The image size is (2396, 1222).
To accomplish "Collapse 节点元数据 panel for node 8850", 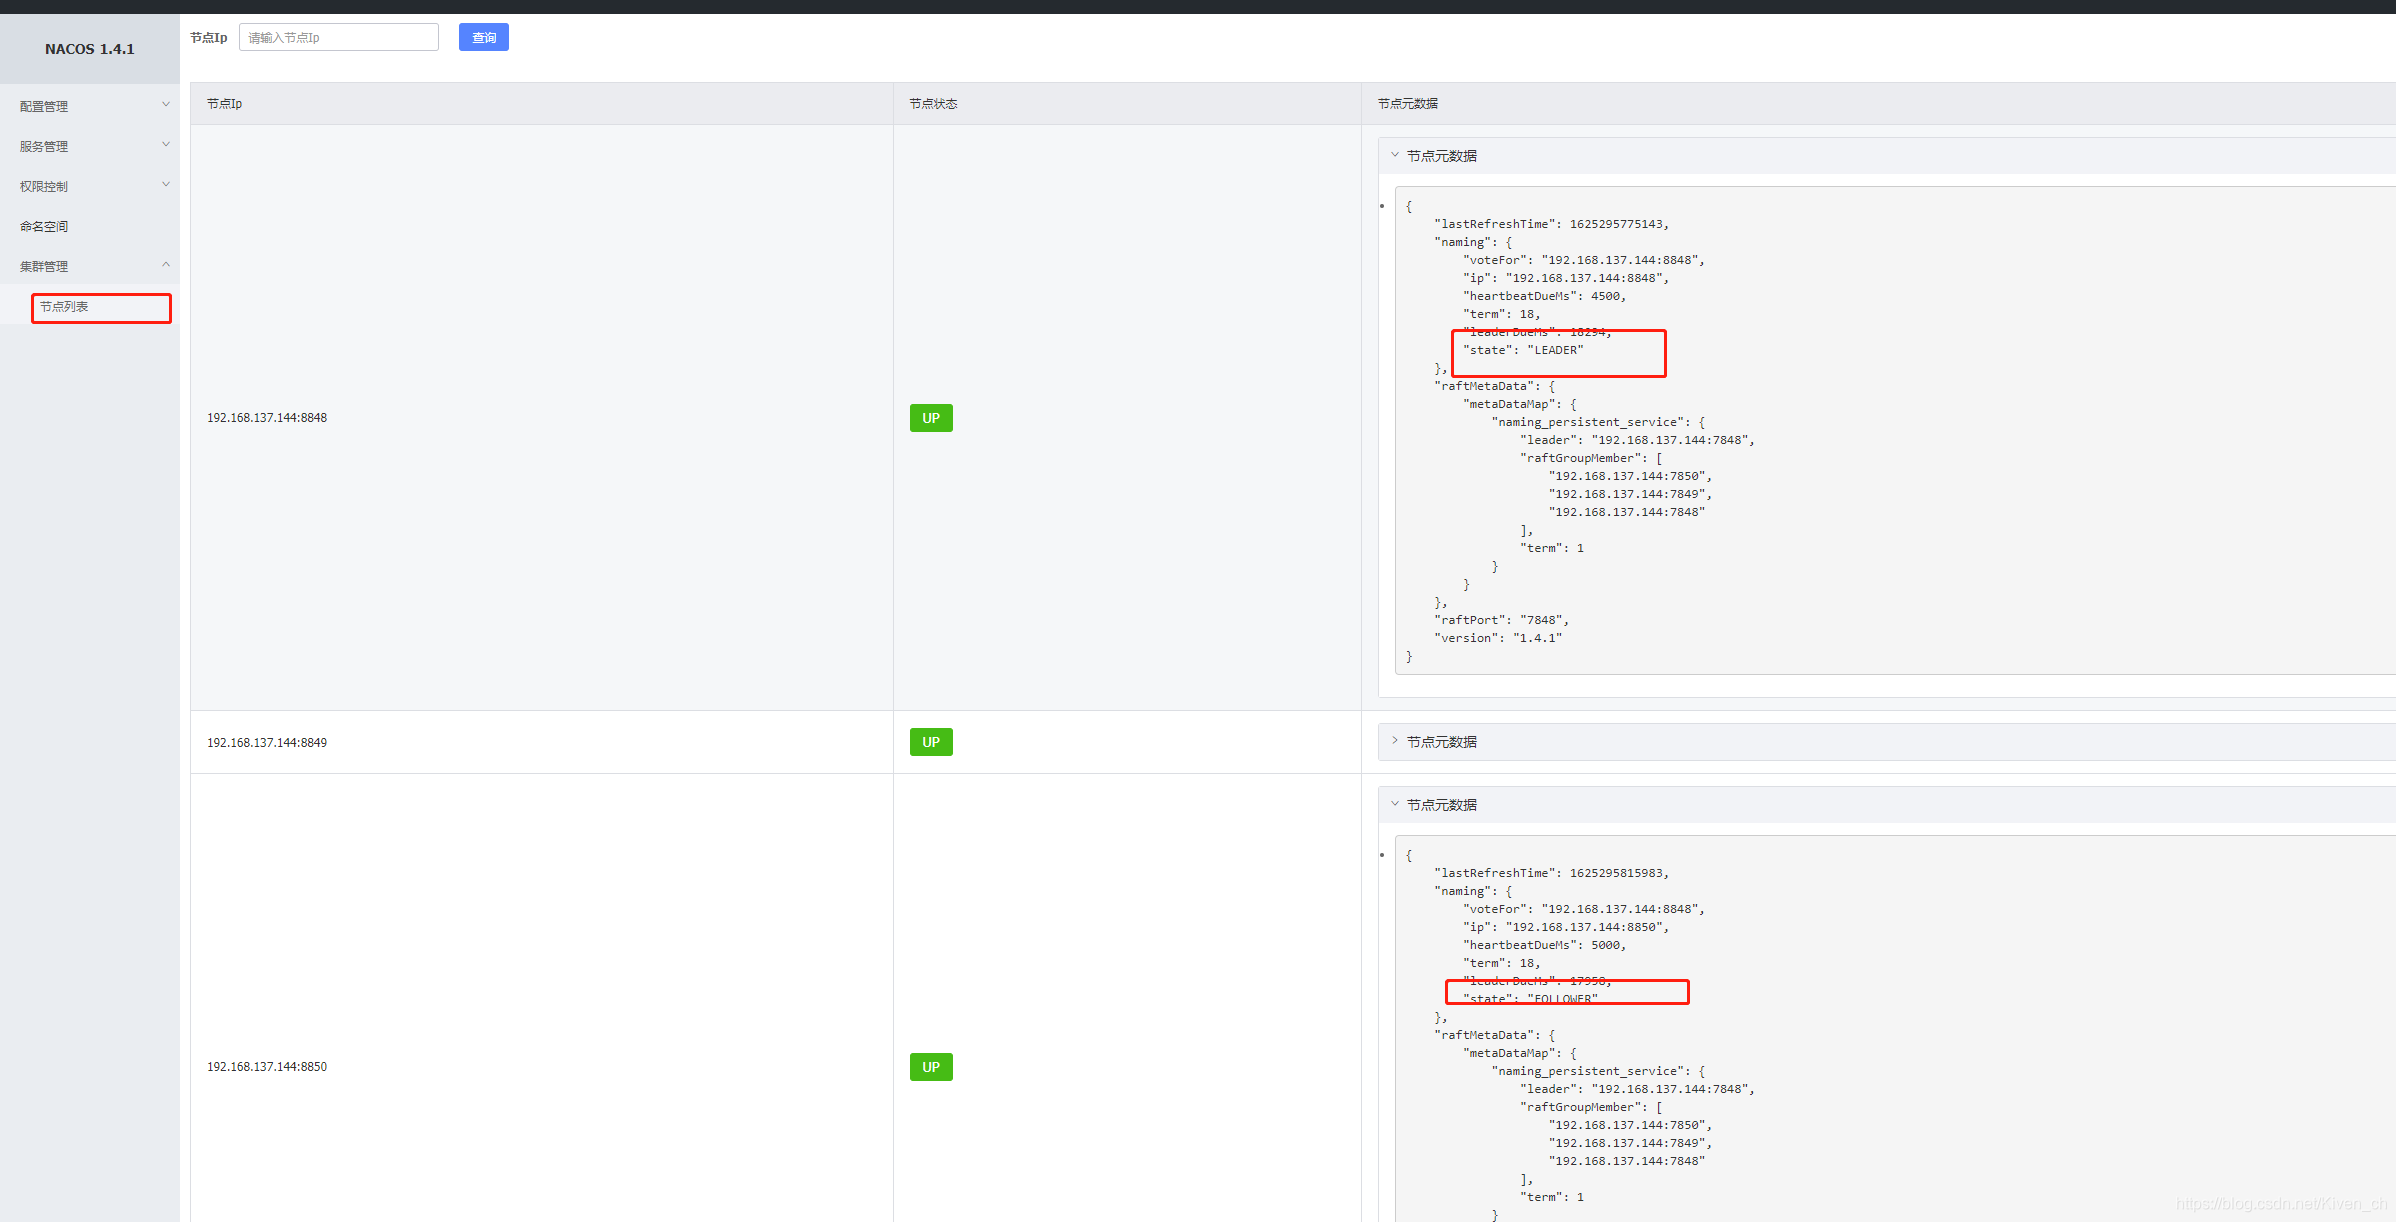I will click(1441, 805).
